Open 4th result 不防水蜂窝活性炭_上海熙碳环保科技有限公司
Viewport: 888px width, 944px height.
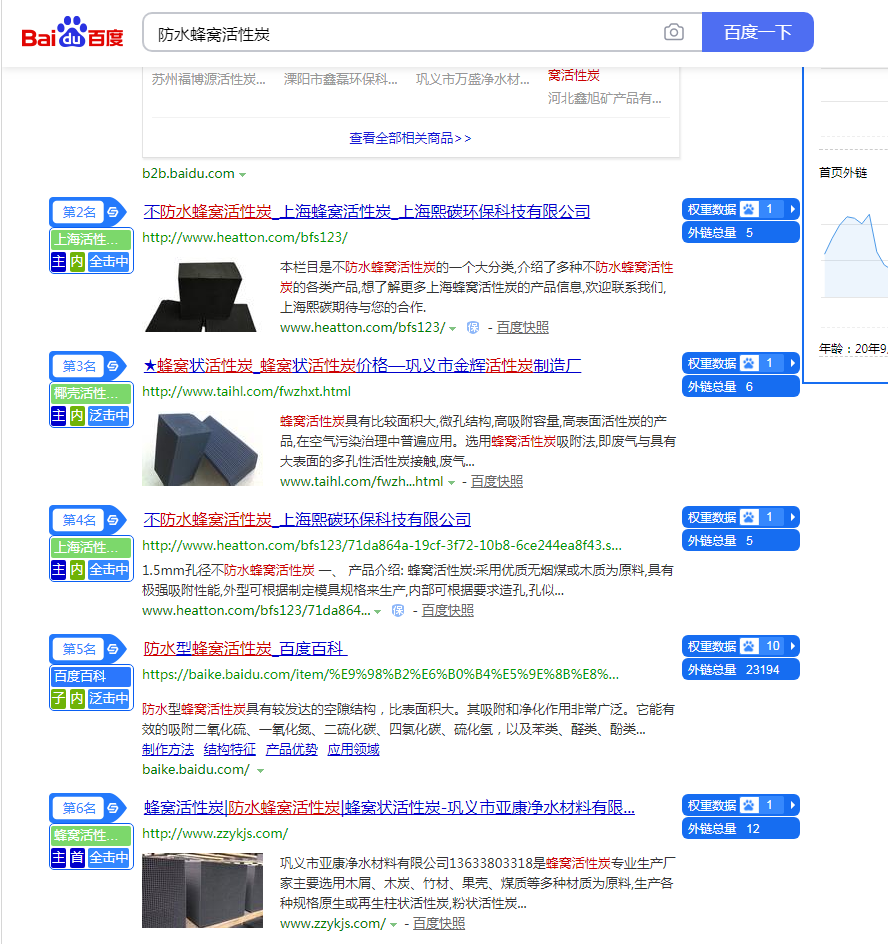[307, 520]
